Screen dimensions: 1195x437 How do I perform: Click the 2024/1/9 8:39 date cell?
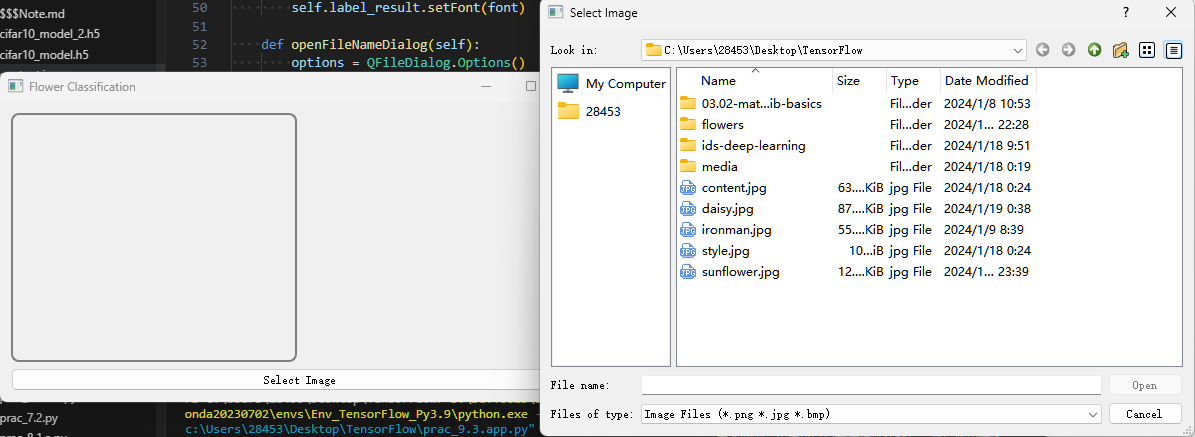click(983, 230)
